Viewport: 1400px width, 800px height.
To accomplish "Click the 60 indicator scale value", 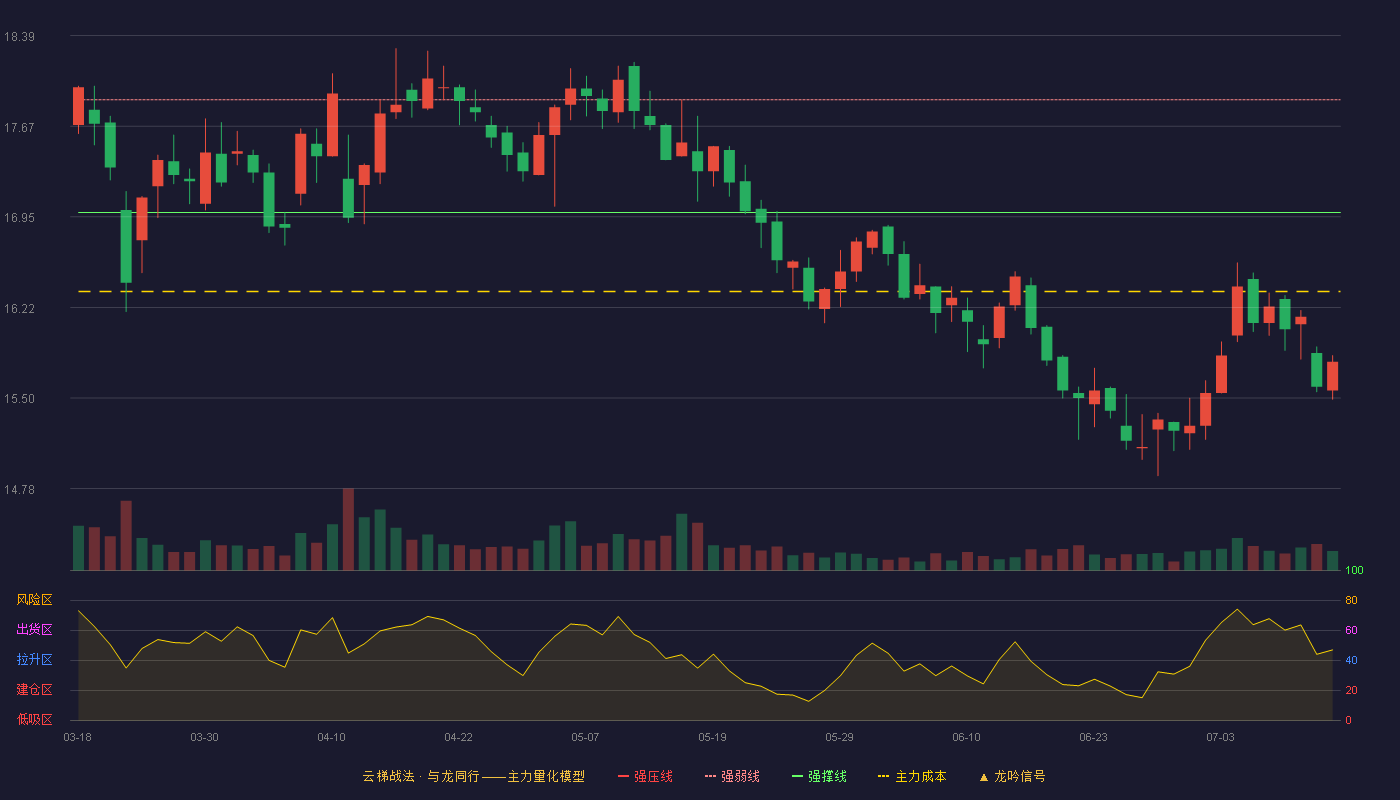I will tap(1351, 630).
